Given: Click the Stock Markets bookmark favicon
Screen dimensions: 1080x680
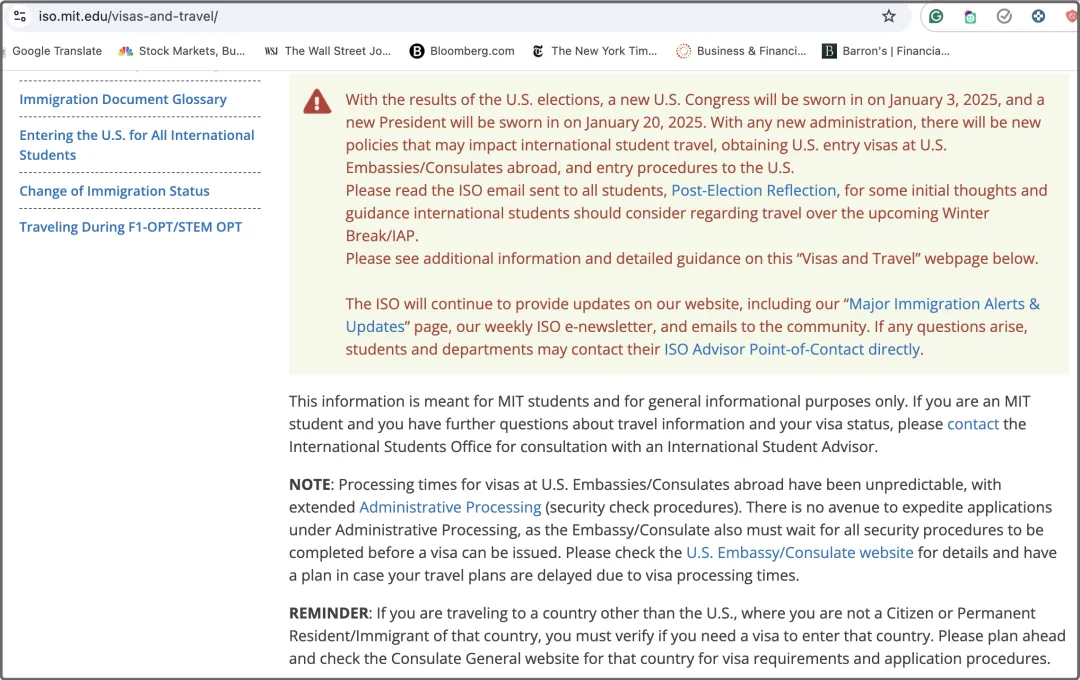Looking at the screenshot, I should 125,51.
